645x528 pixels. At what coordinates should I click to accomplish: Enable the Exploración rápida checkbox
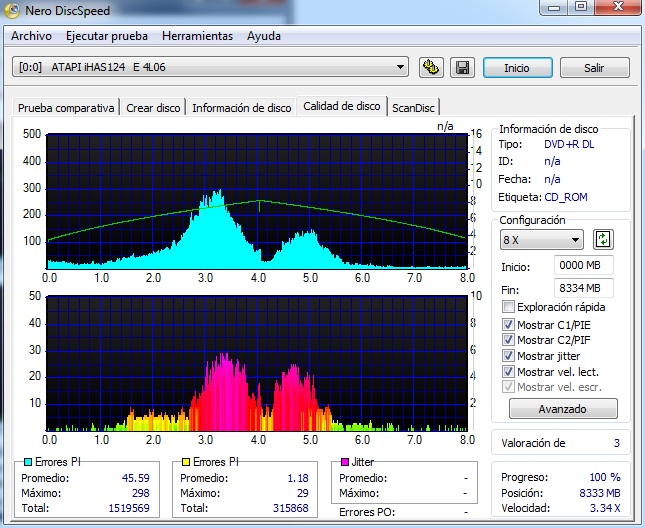[x=509, y=307]
